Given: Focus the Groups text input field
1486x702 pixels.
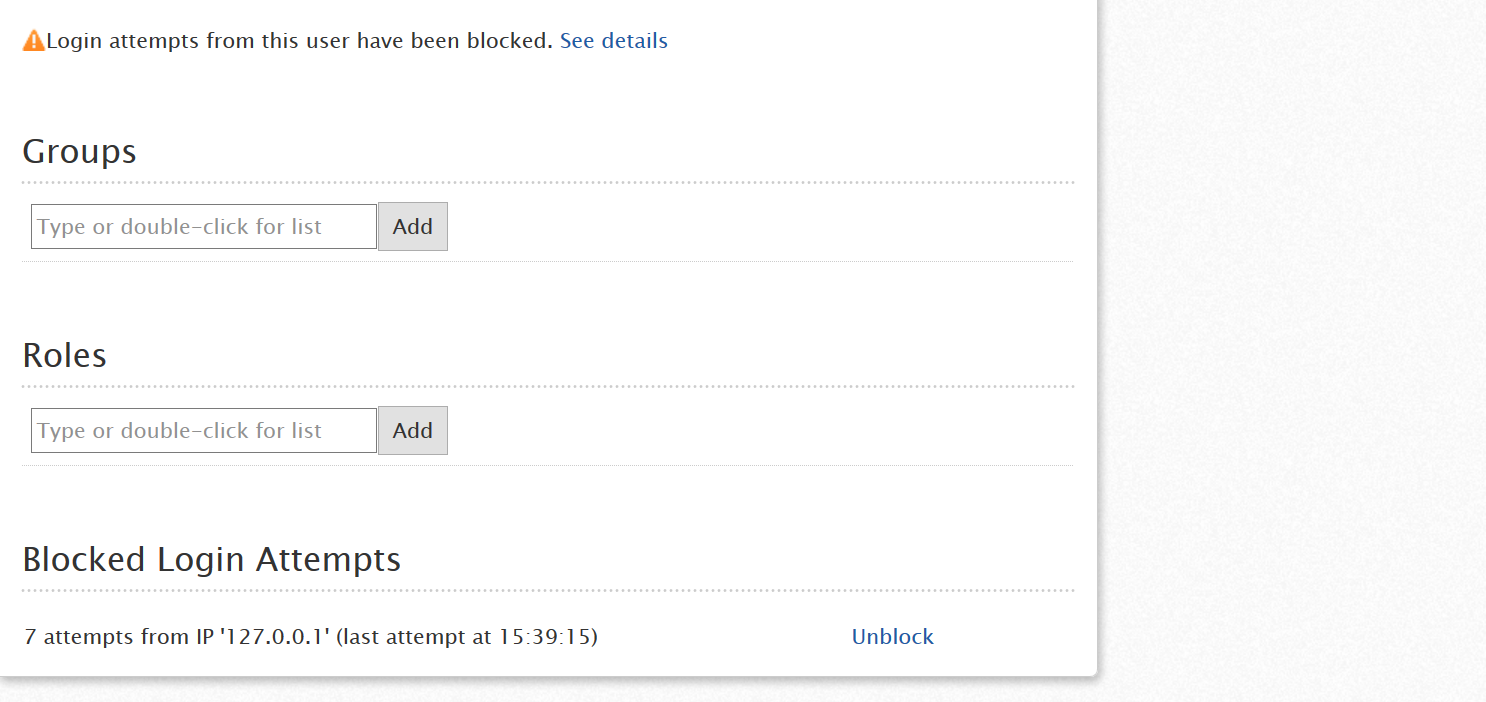Looking at the screenshot, I should point(204,227).
